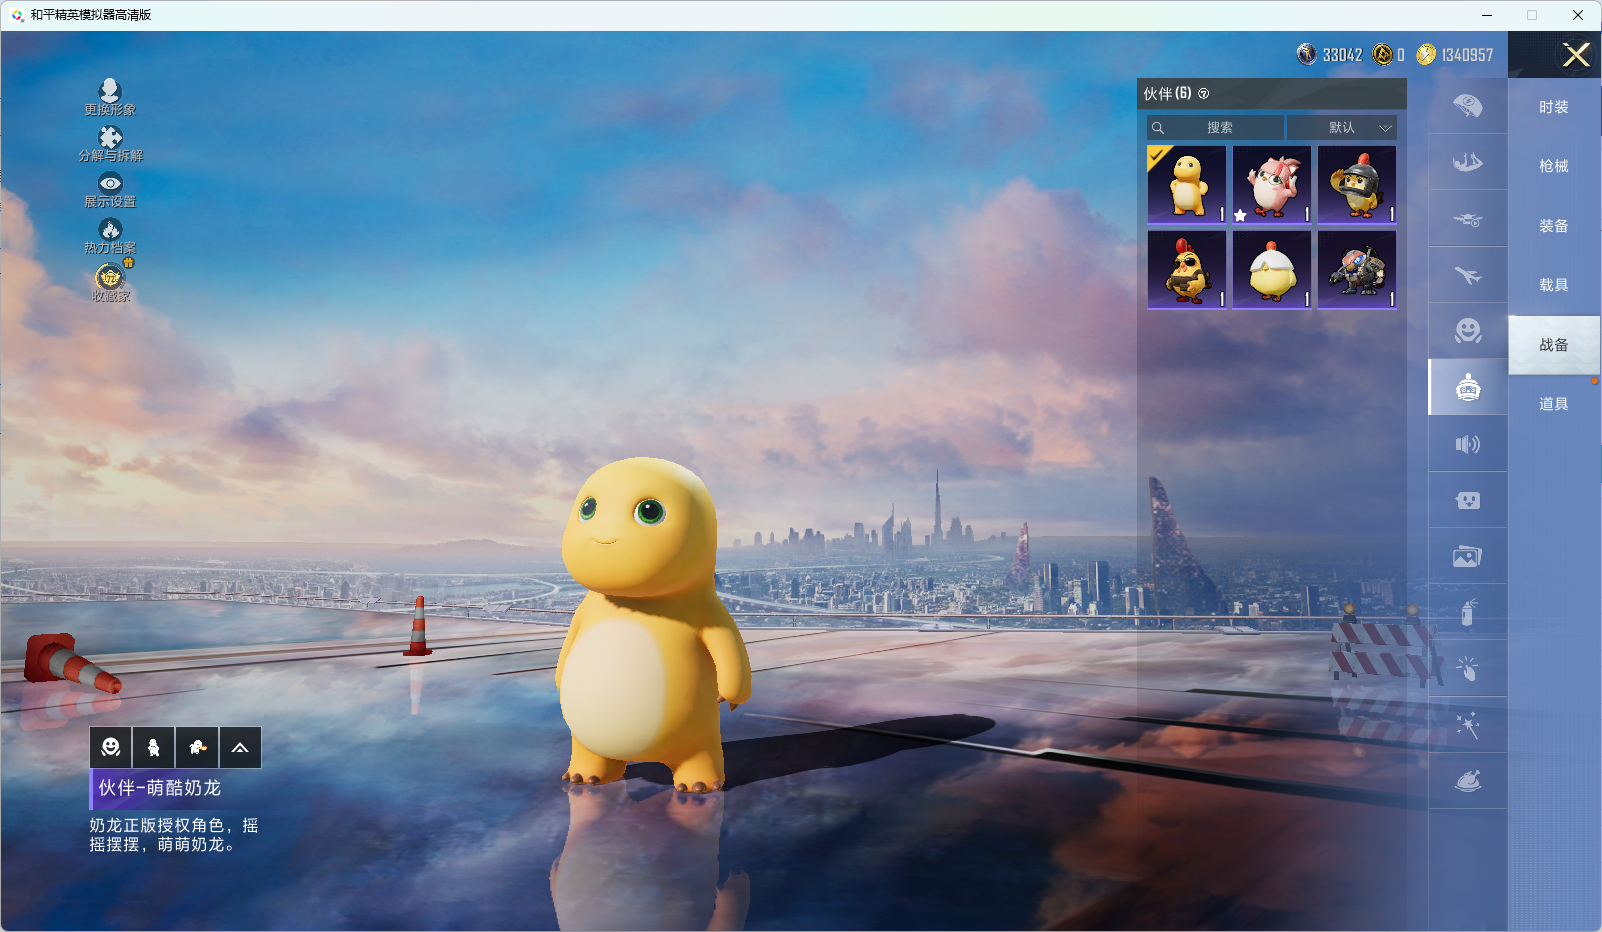Screen dimensions: 1602x932
Task: Open 热力档案 flame icon
Action: coord(110,230)
